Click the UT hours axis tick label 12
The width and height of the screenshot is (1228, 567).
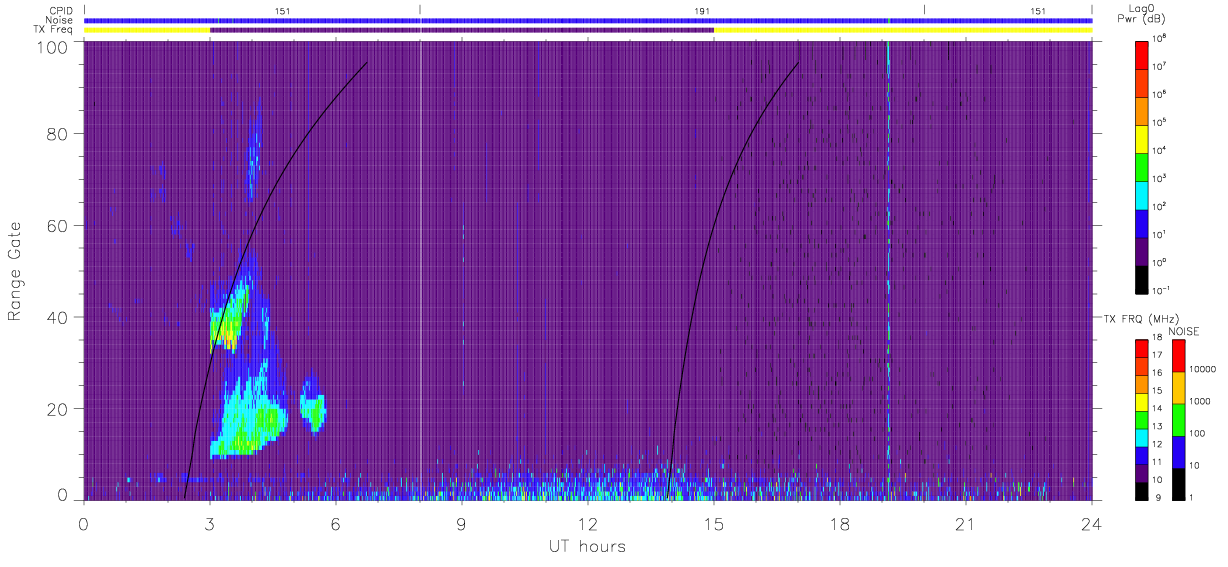pyautogui.click(x=588, y=524)
